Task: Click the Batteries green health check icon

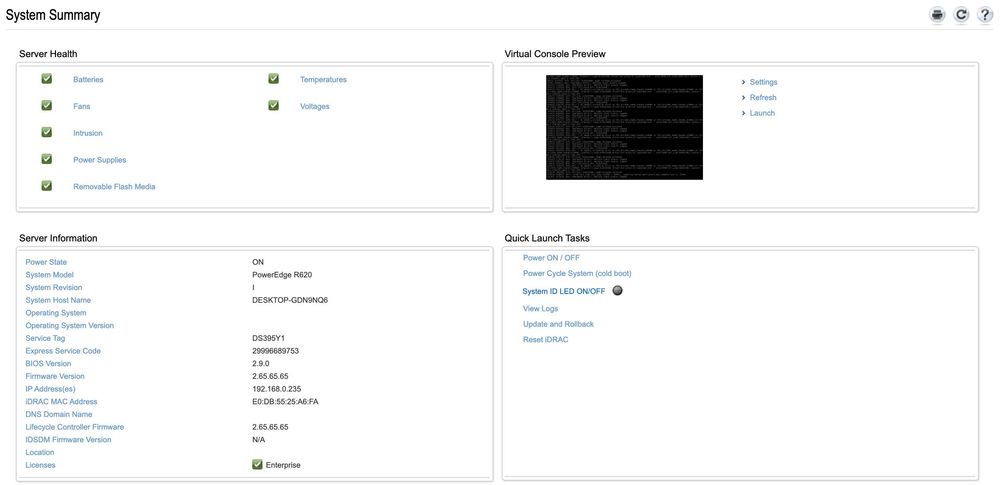Action: [47, 78]
